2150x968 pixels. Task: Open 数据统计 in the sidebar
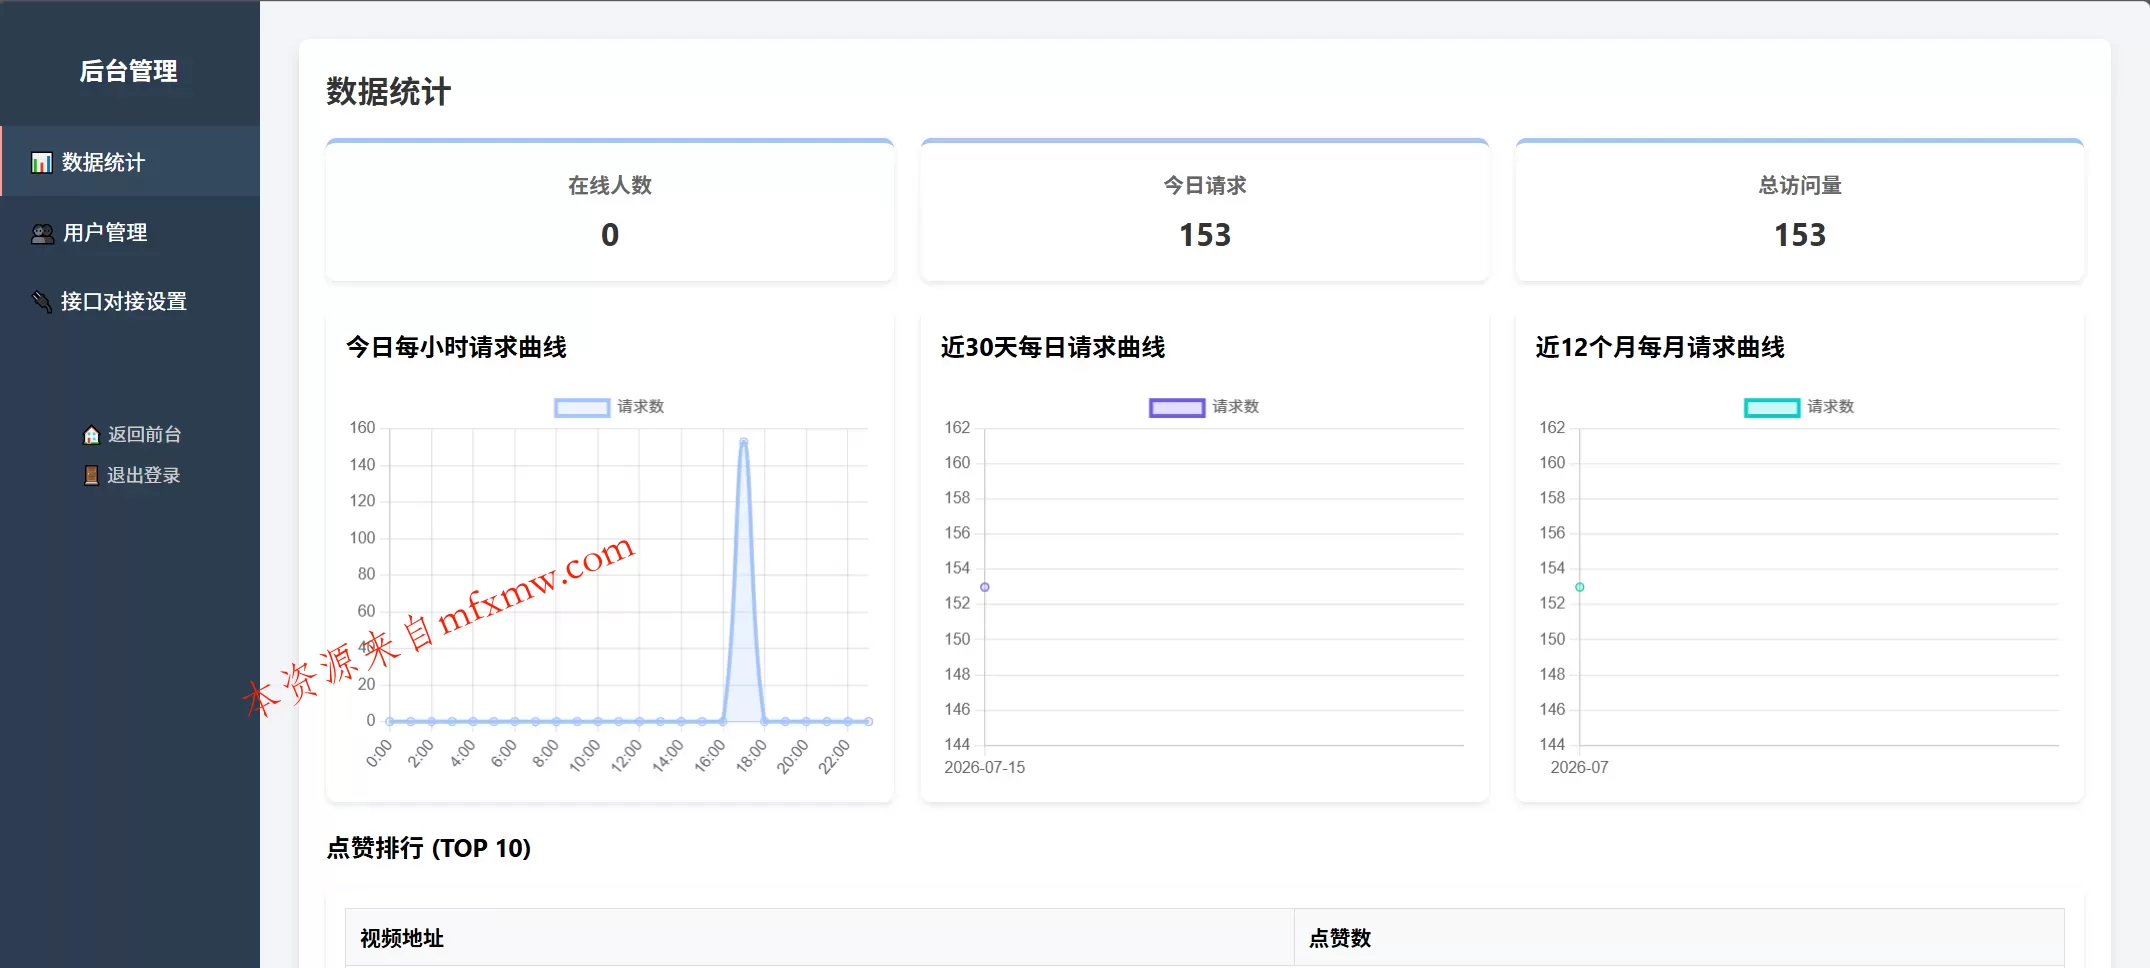pos(130,162)
